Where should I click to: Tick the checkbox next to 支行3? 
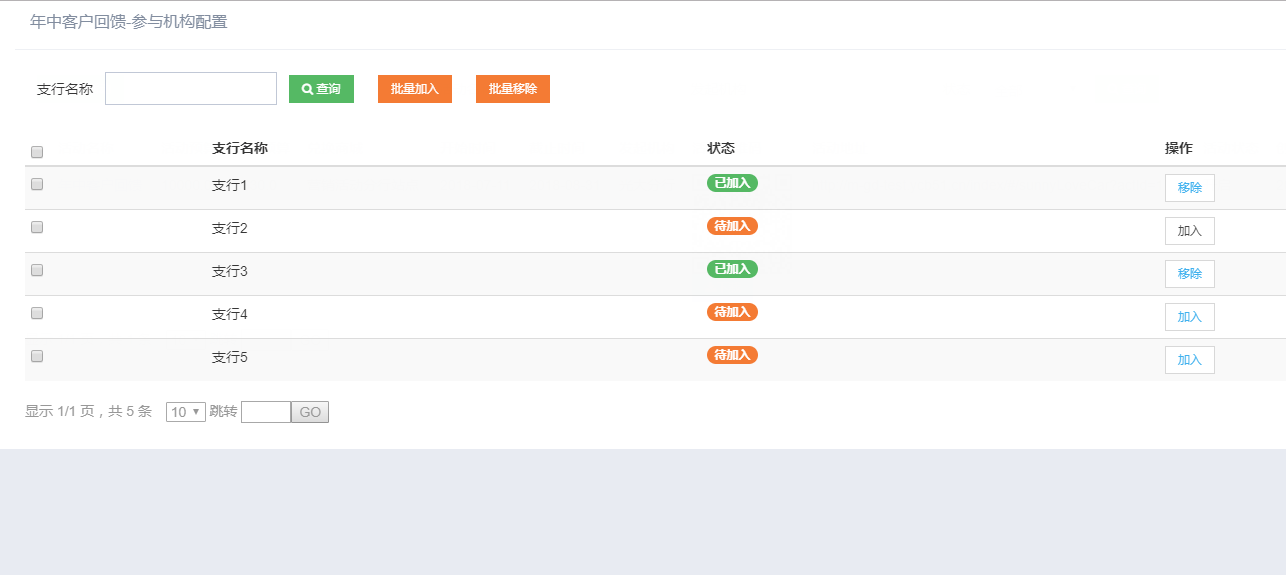(37, 270)
